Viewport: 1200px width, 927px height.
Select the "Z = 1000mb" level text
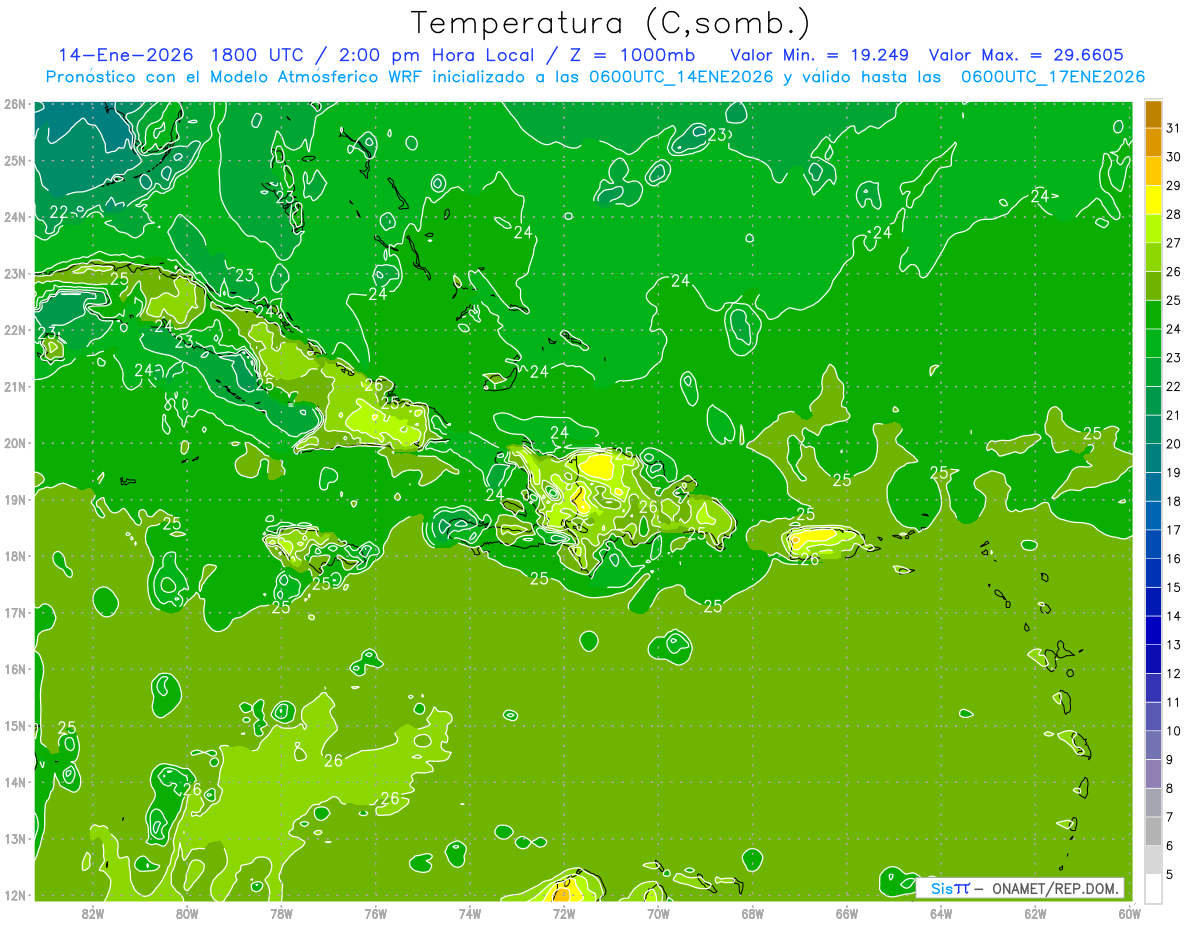pyautogui.click(x=633, y=54)
